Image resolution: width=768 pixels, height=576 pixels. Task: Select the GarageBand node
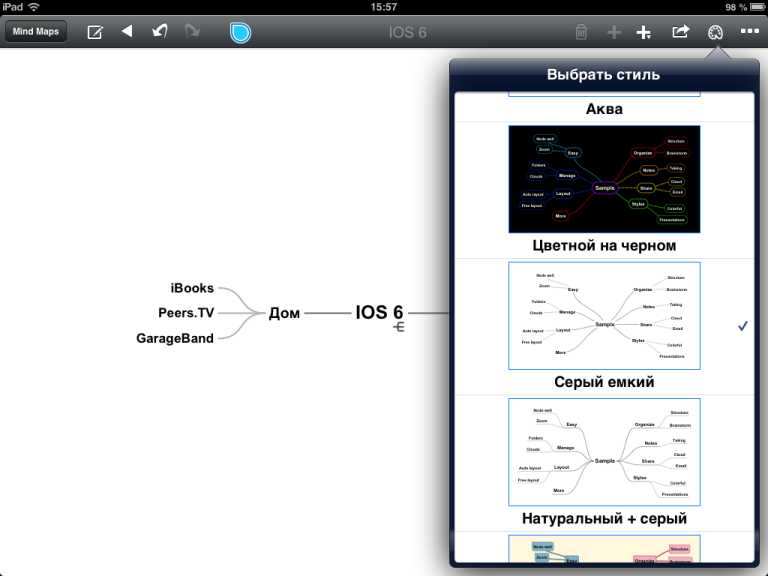coord(175,338)
